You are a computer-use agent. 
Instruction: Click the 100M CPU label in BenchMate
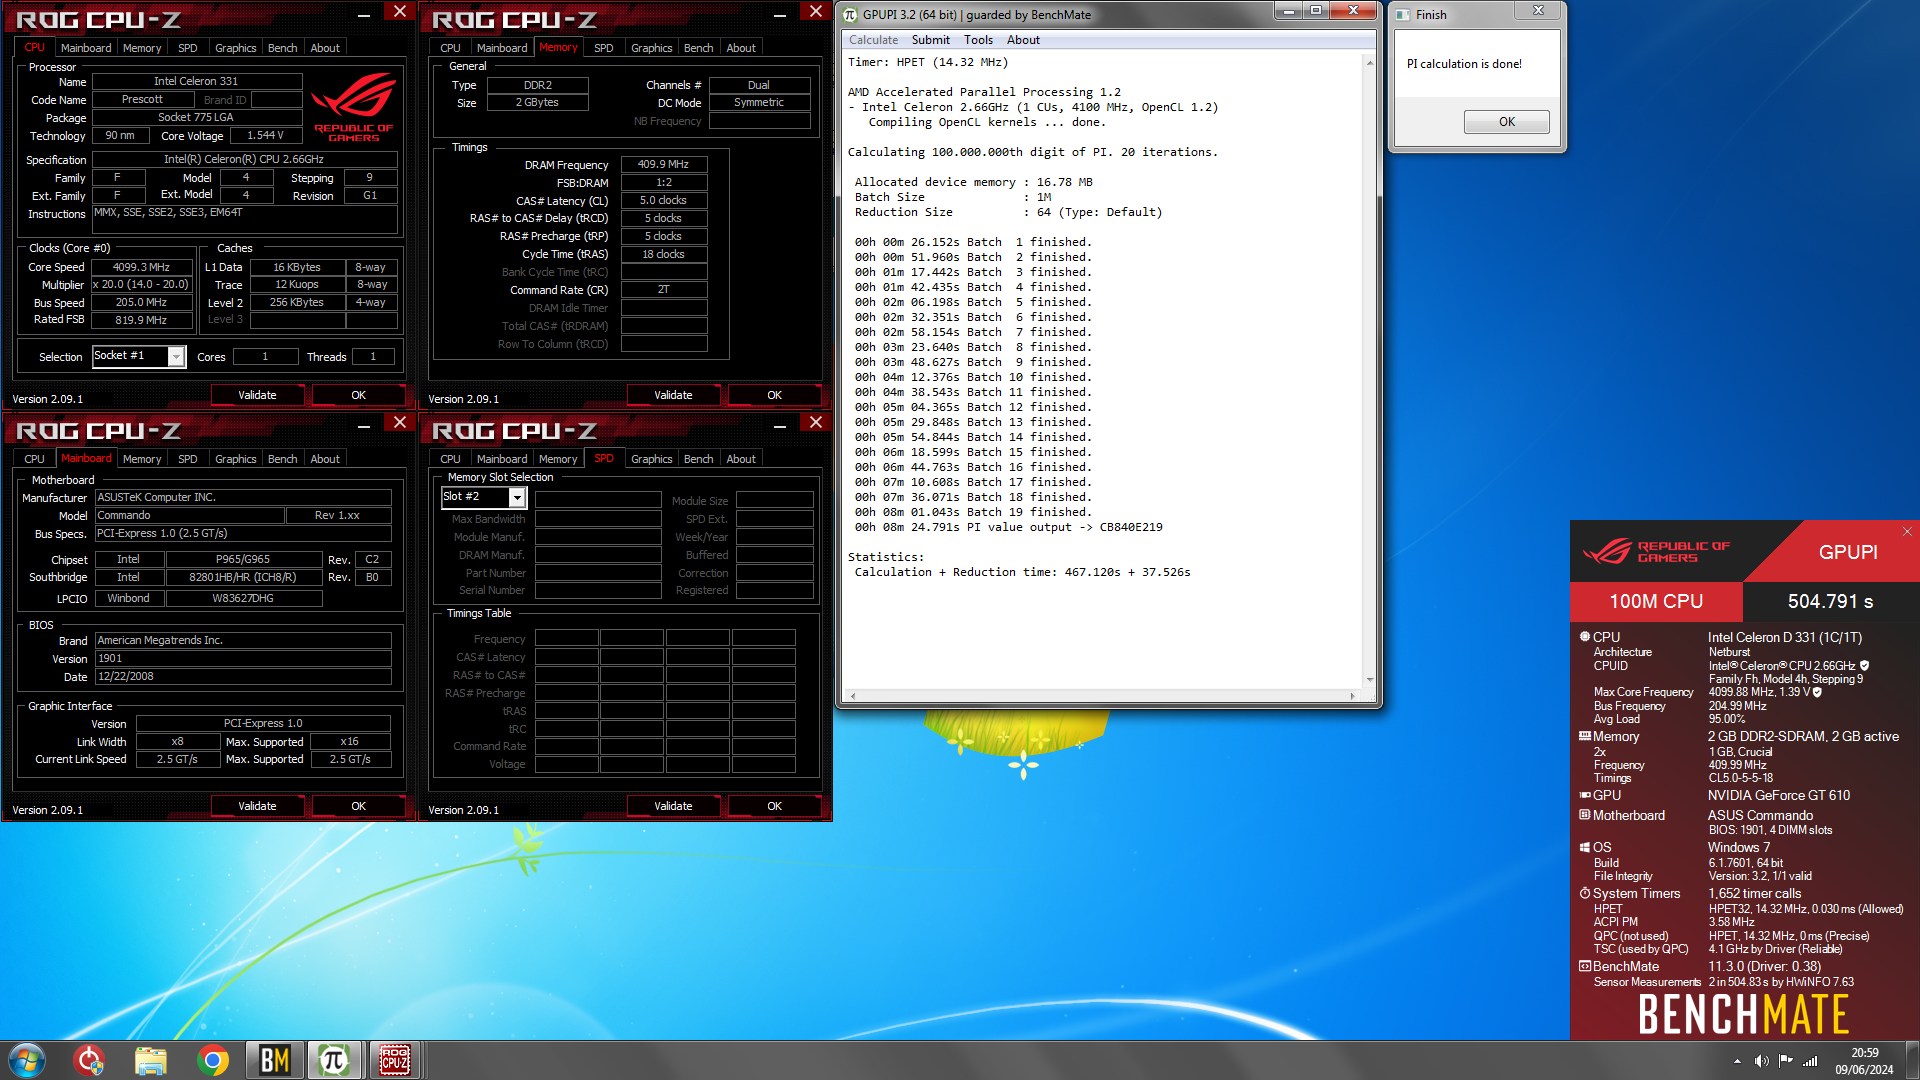(1656, 601)
